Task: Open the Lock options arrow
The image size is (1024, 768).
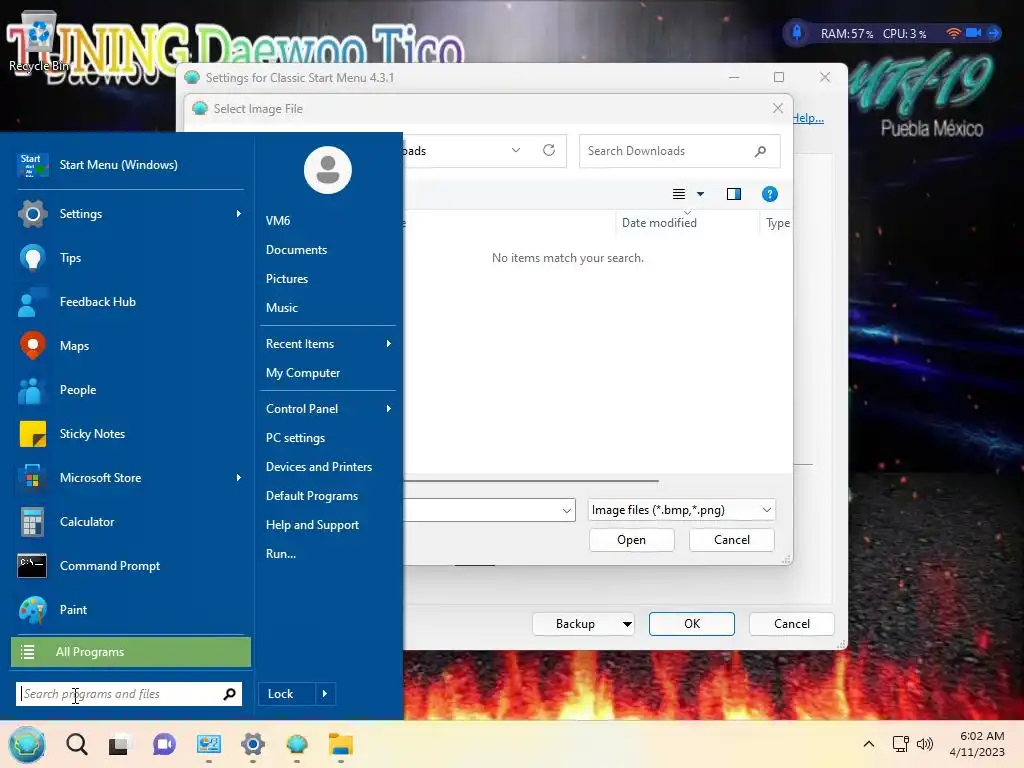Action: coord(325,694)
